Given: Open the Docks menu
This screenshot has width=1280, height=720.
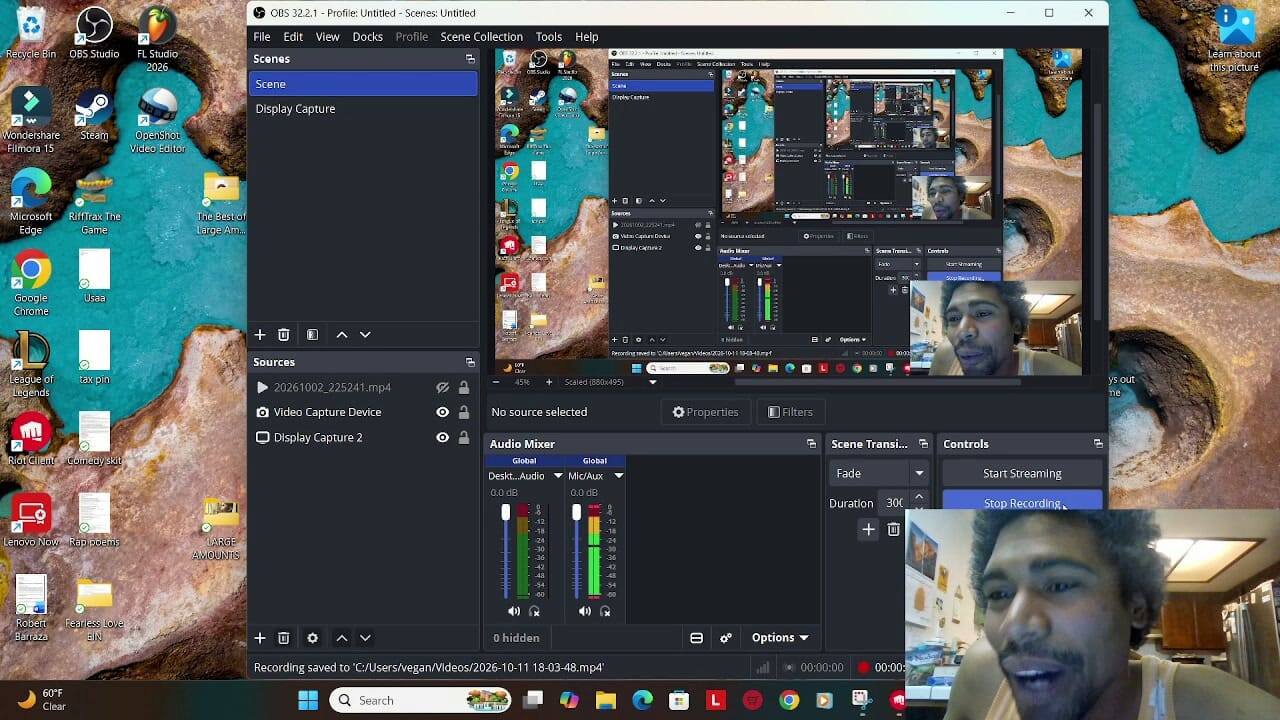Looking at the screenshot, I should click(x=367, y=37).
